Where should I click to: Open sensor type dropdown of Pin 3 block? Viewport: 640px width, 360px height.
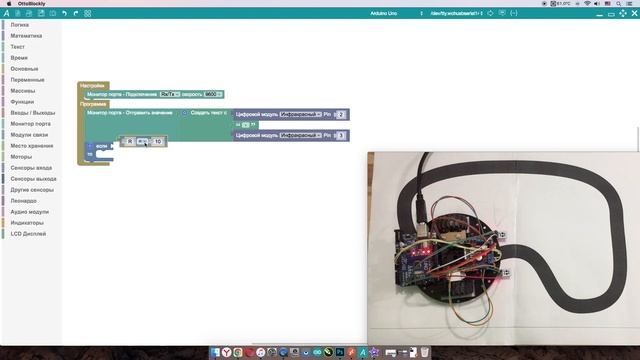pyautogui.click(x=300, y=135)
